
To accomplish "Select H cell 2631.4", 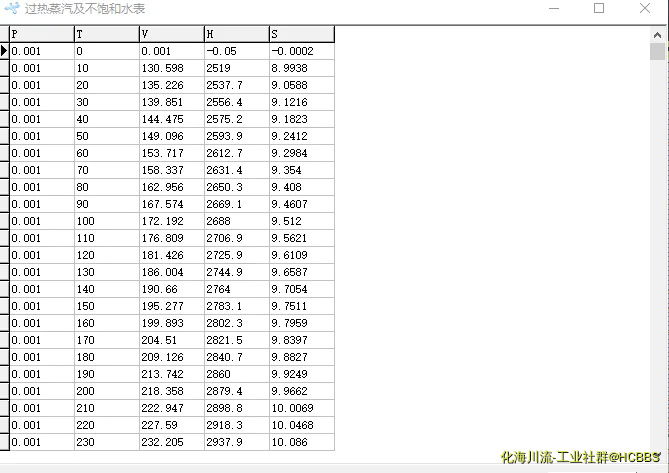I will (237, 170).
